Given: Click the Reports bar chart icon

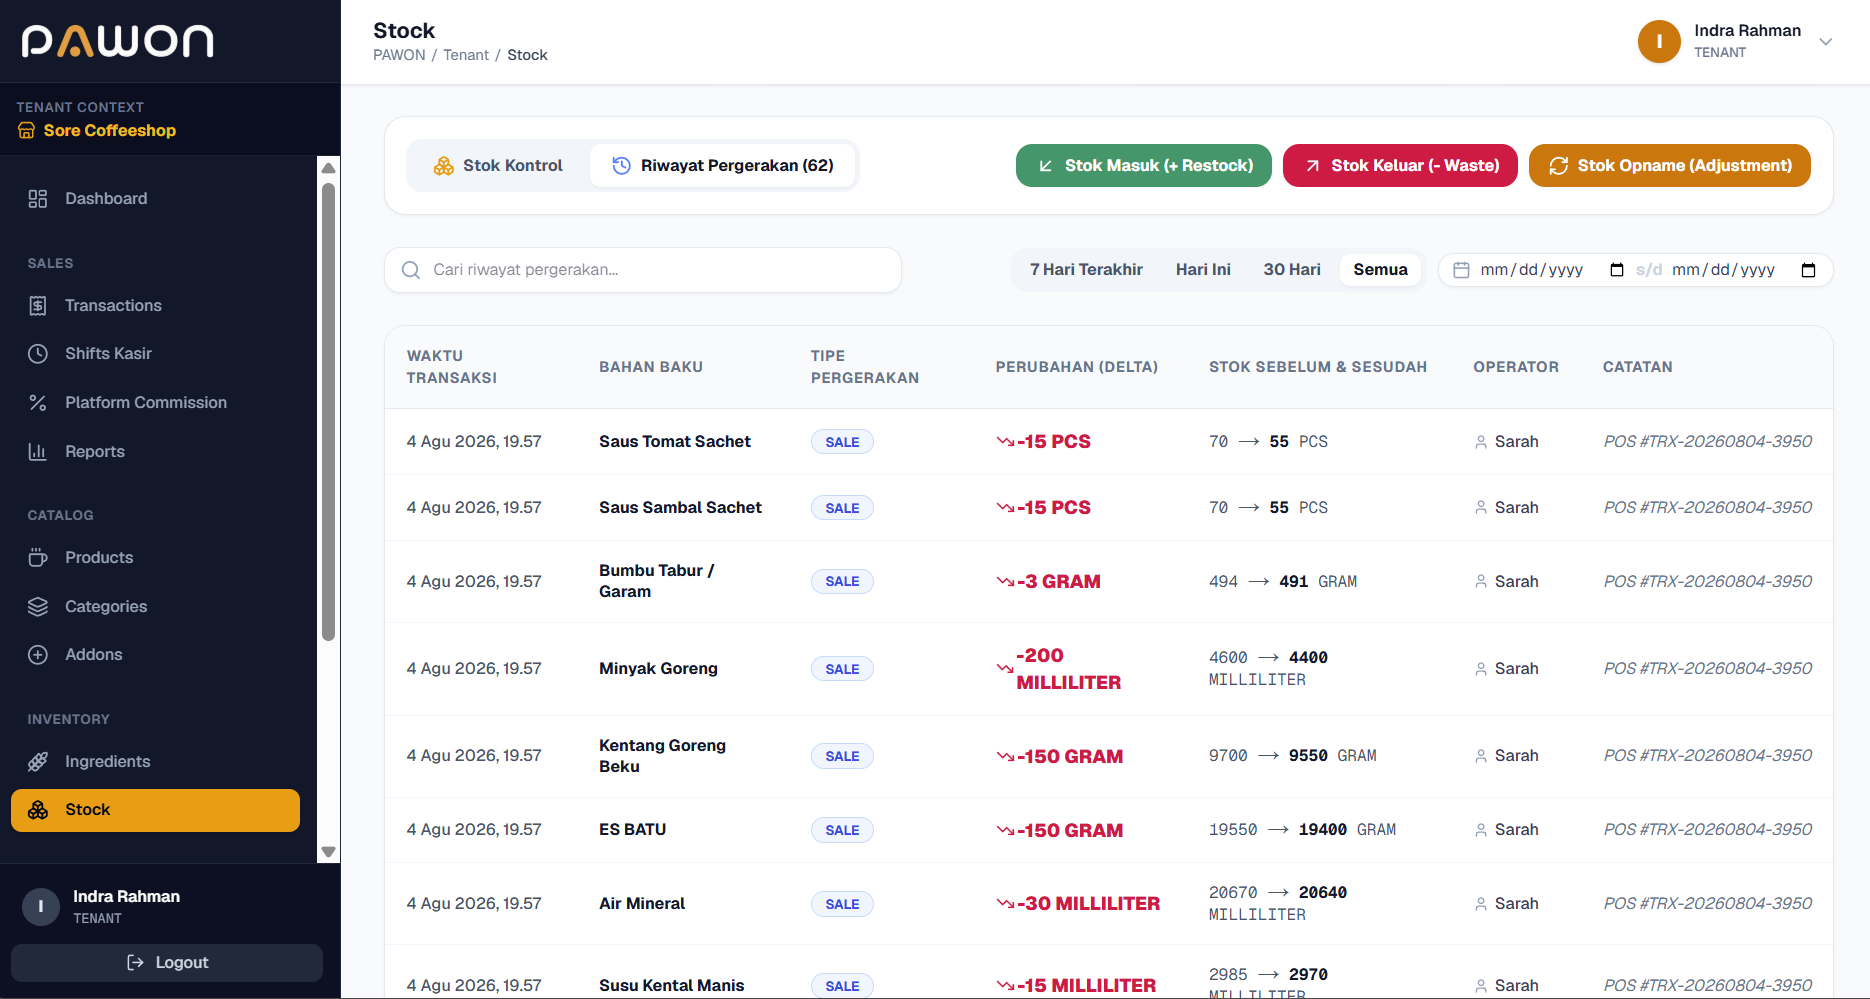Looking at the screenshot, I should point(38,452).
